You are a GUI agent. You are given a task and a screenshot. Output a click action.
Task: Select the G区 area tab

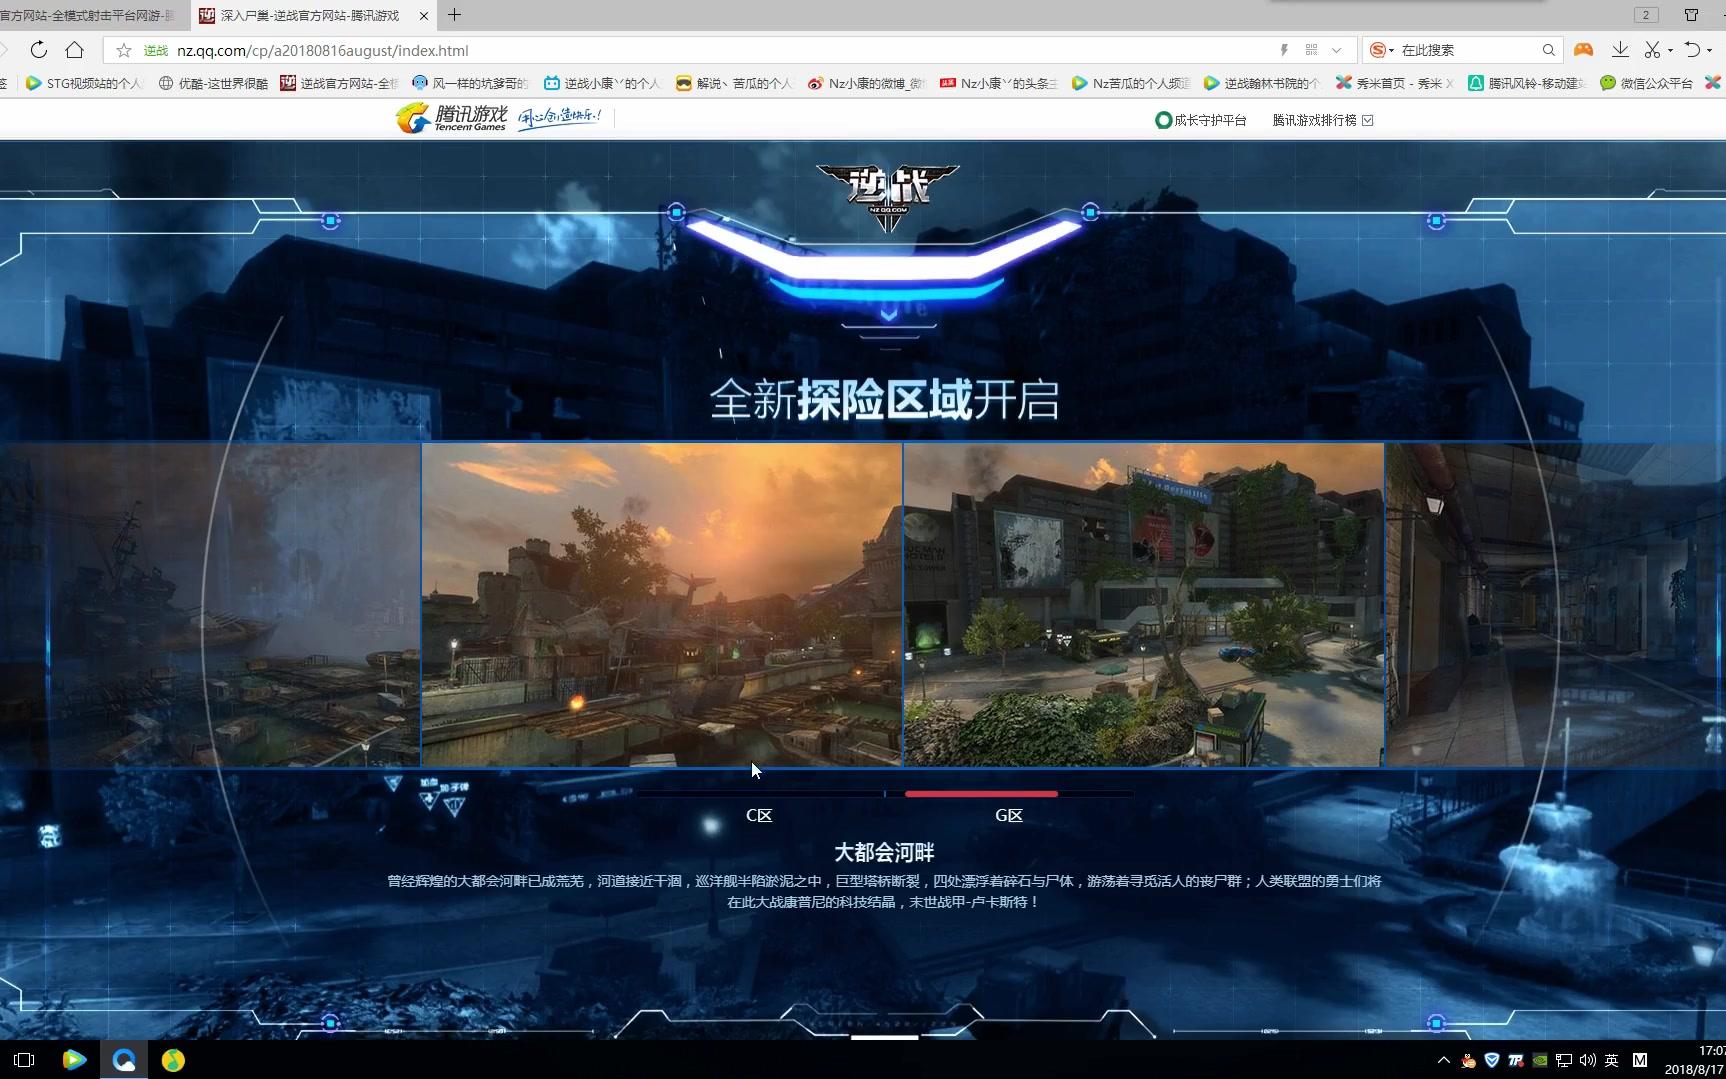click(1009, 815)
